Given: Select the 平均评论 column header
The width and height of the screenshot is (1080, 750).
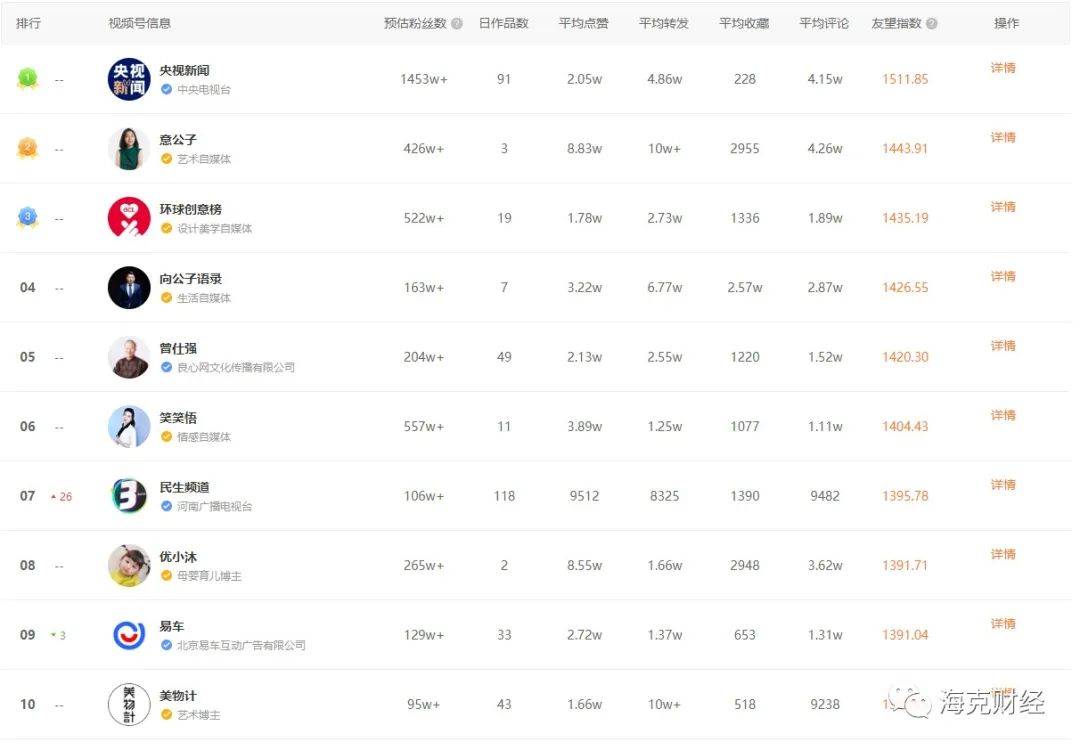Looking at the screenshot, I should click(824, 24).
